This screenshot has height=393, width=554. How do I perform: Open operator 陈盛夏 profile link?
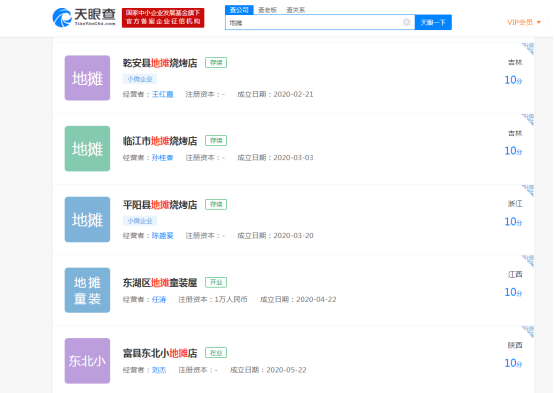(x=163, y=235)
